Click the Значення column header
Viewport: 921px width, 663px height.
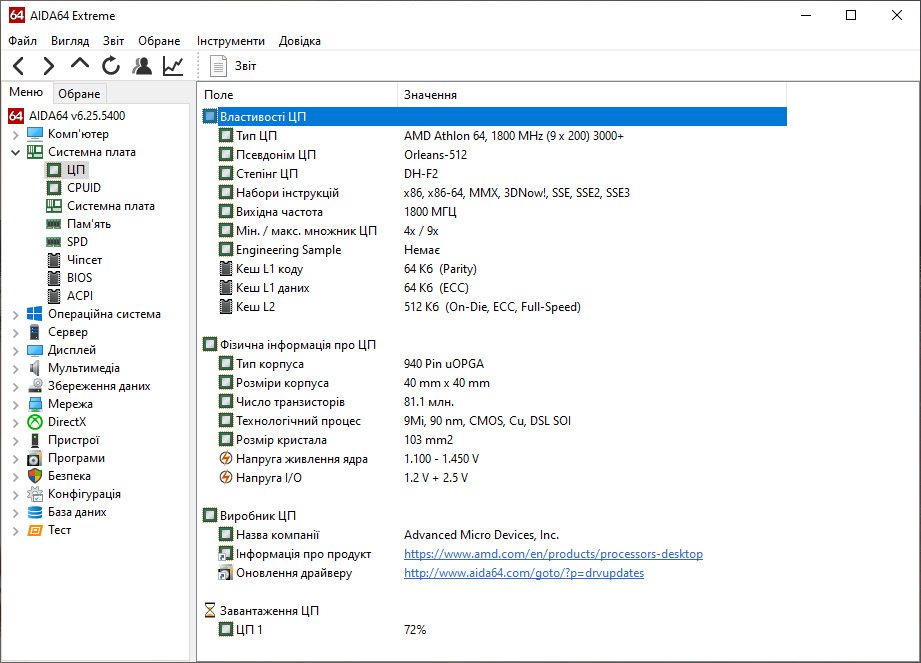(x=592, y=95)
